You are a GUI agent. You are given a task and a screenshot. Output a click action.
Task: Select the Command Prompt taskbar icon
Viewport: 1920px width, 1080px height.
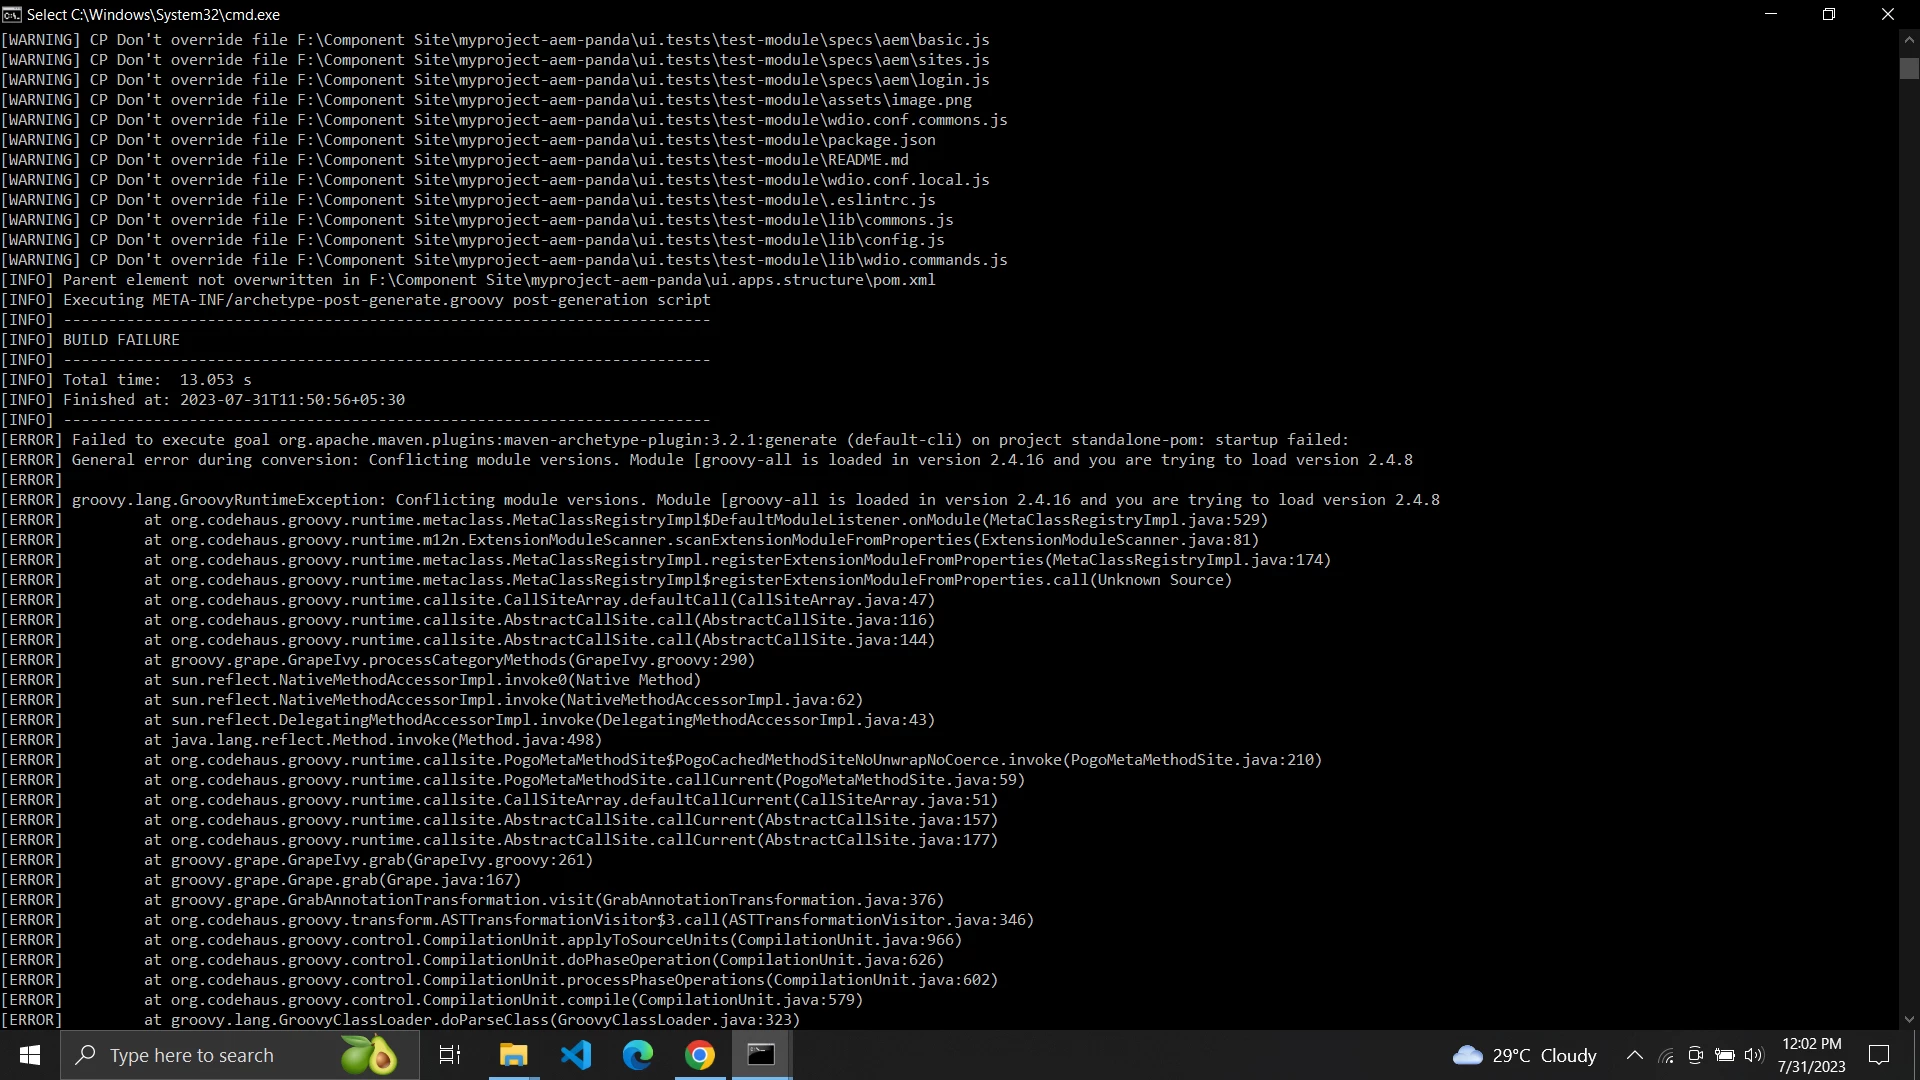click(762, 1055)
